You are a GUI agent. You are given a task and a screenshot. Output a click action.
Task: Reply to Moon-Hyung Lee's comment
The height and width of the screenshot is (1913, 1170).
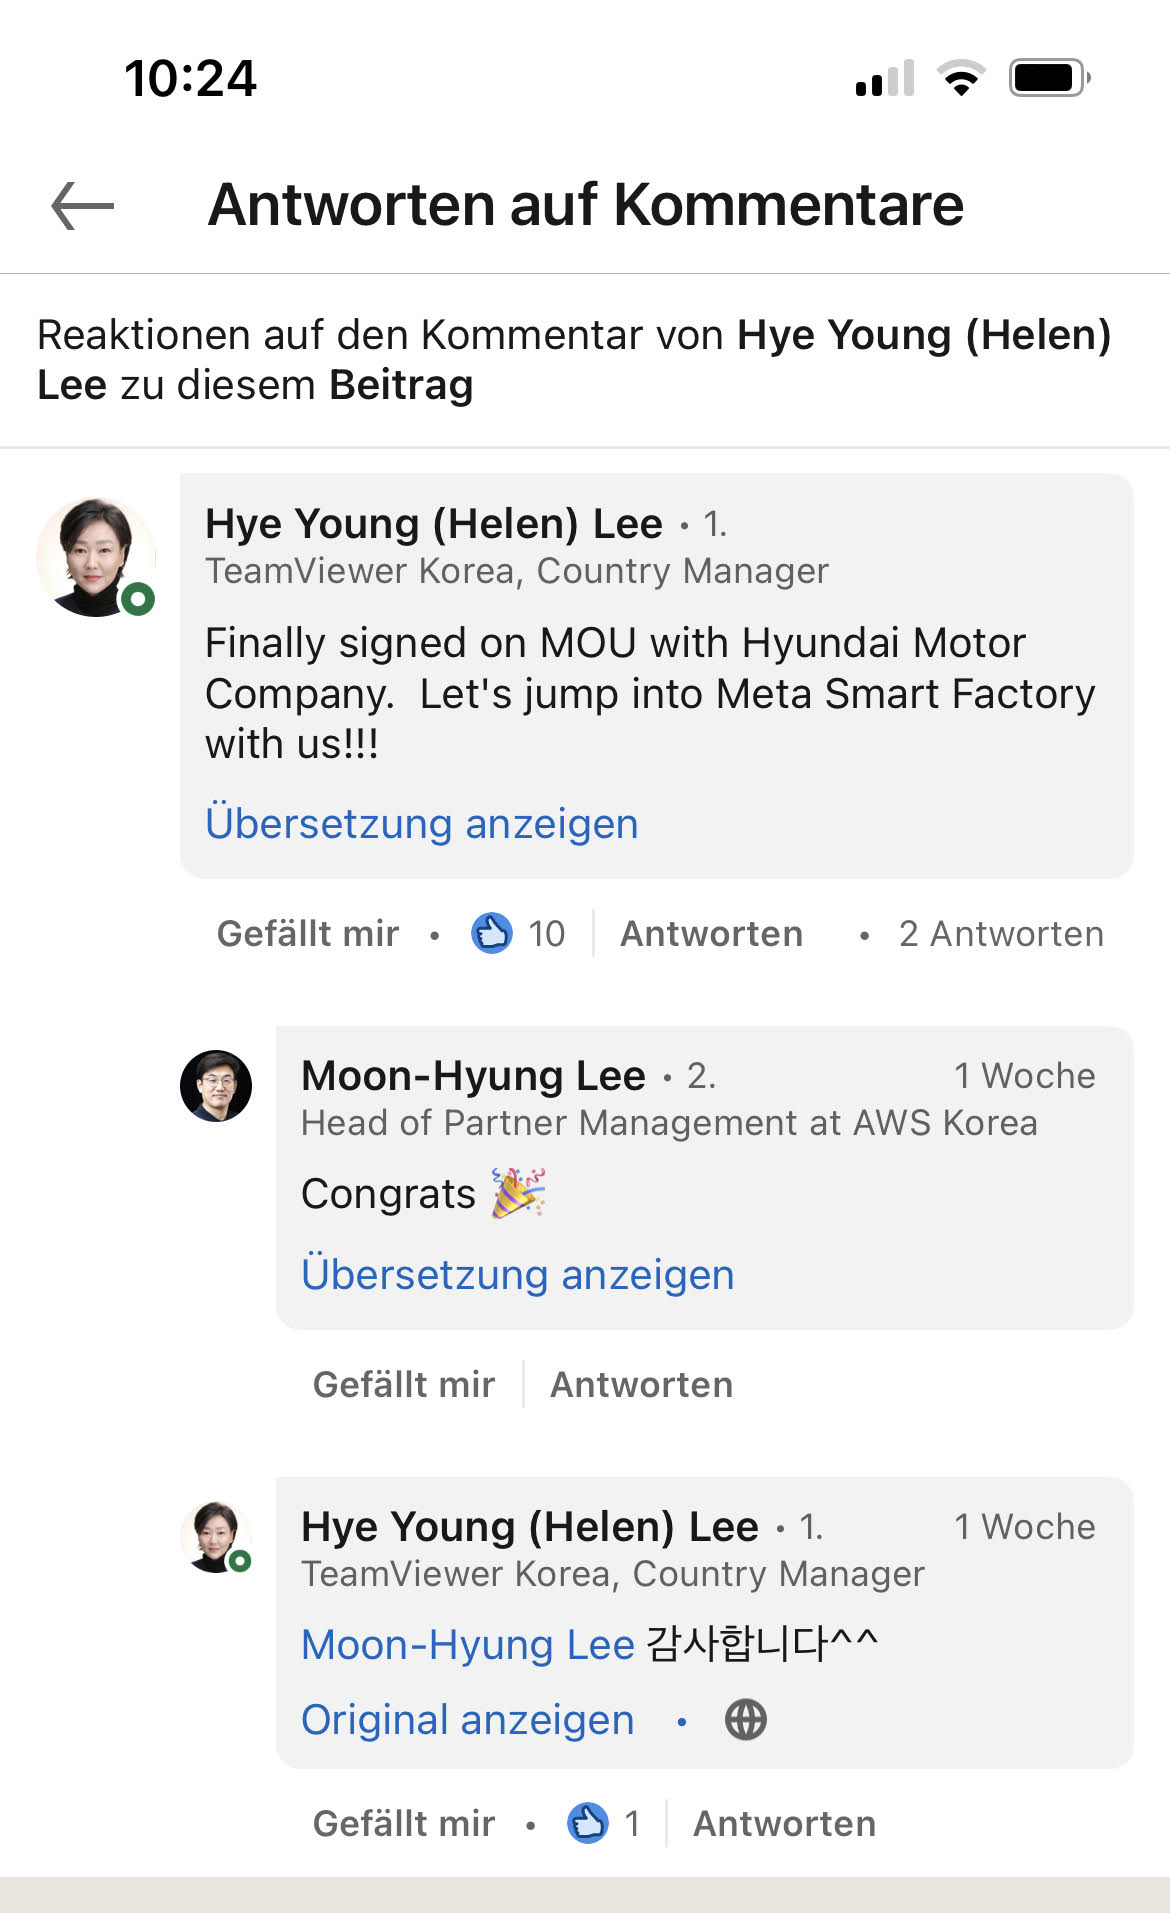641,1385
